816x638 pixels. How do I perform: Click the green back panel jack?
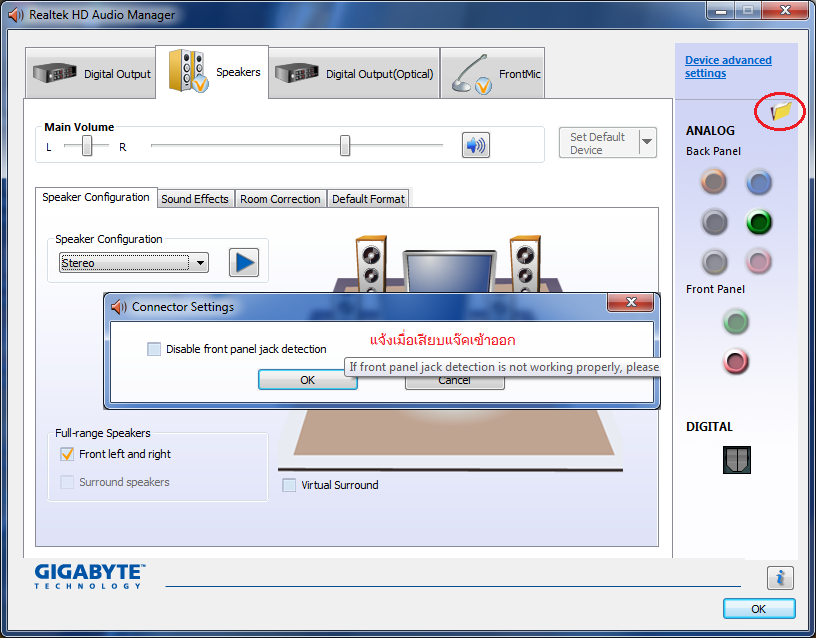[759, 222]
